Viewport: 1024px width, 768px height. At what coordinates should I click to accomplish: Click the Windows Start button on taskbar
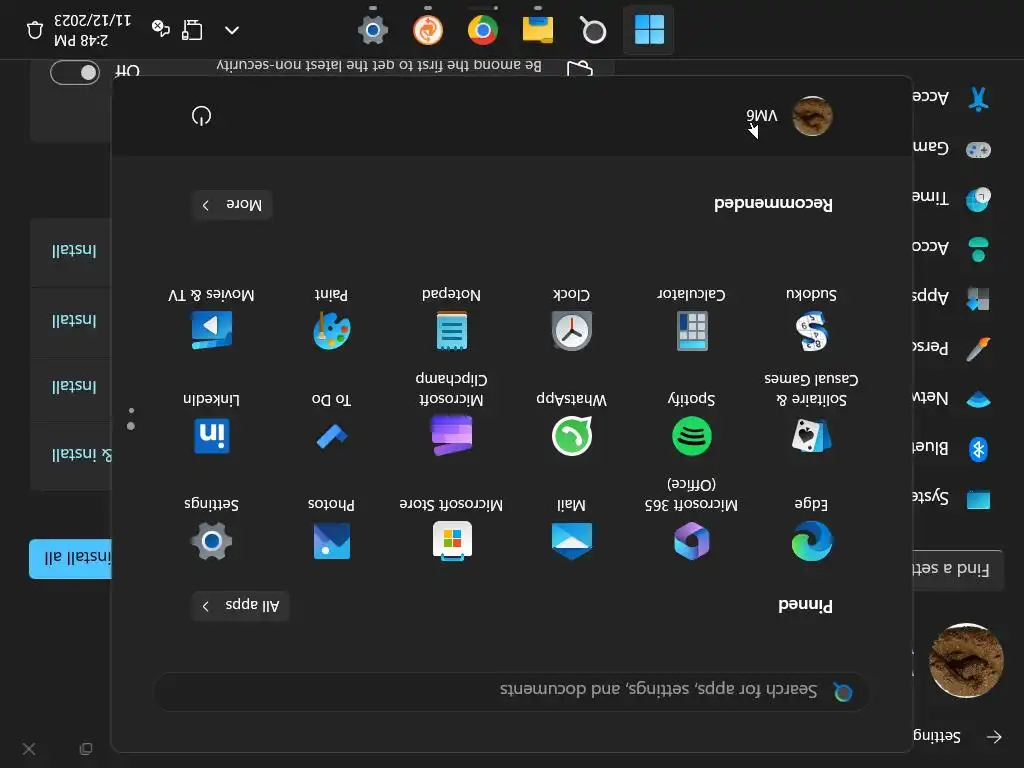[x=649, y=29]
